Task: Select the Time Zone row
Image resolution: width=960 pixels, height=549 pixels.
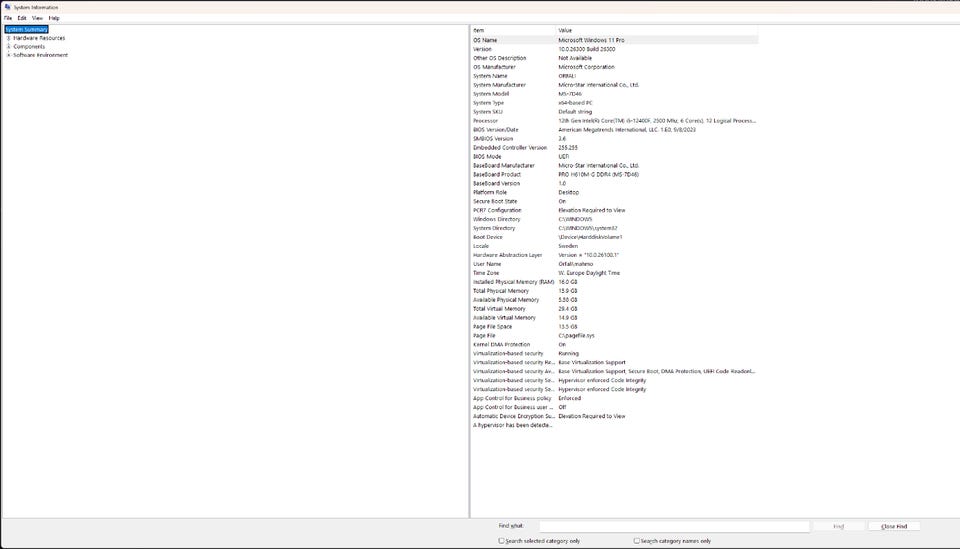Action: pos(615,273)
